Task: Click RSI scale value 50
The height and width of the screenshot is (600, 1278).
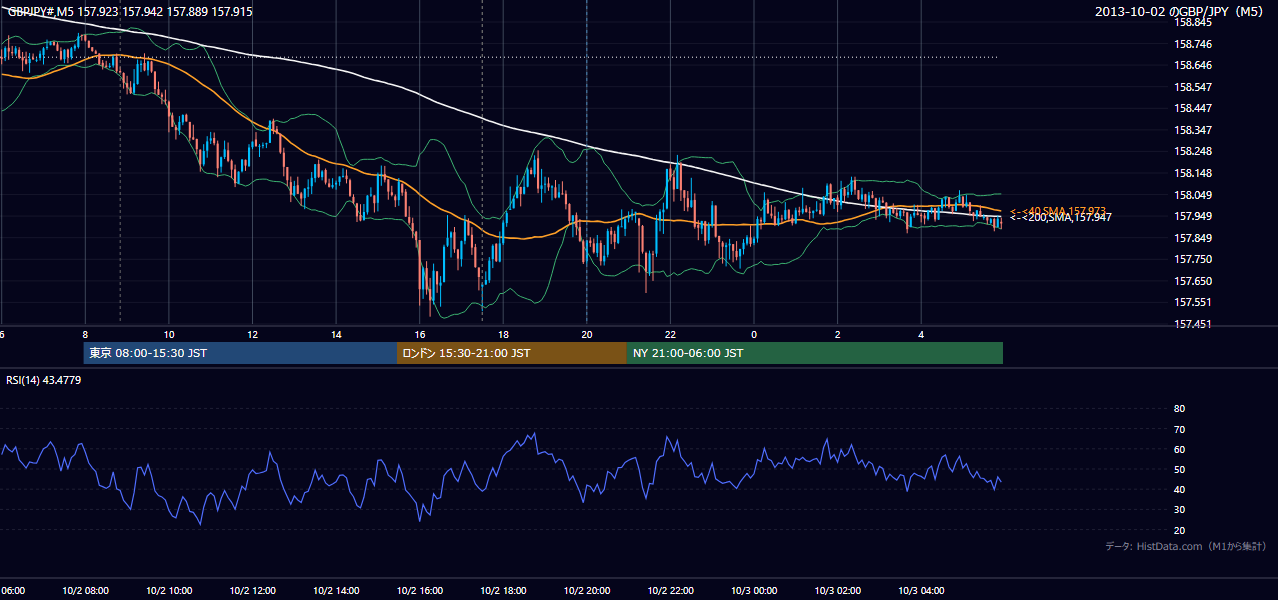Action: click(x=1179, y=469)
